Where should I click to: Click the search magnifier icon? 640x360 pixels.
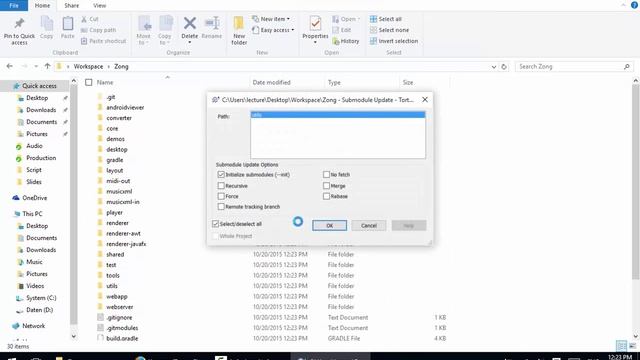click(627, 67)
